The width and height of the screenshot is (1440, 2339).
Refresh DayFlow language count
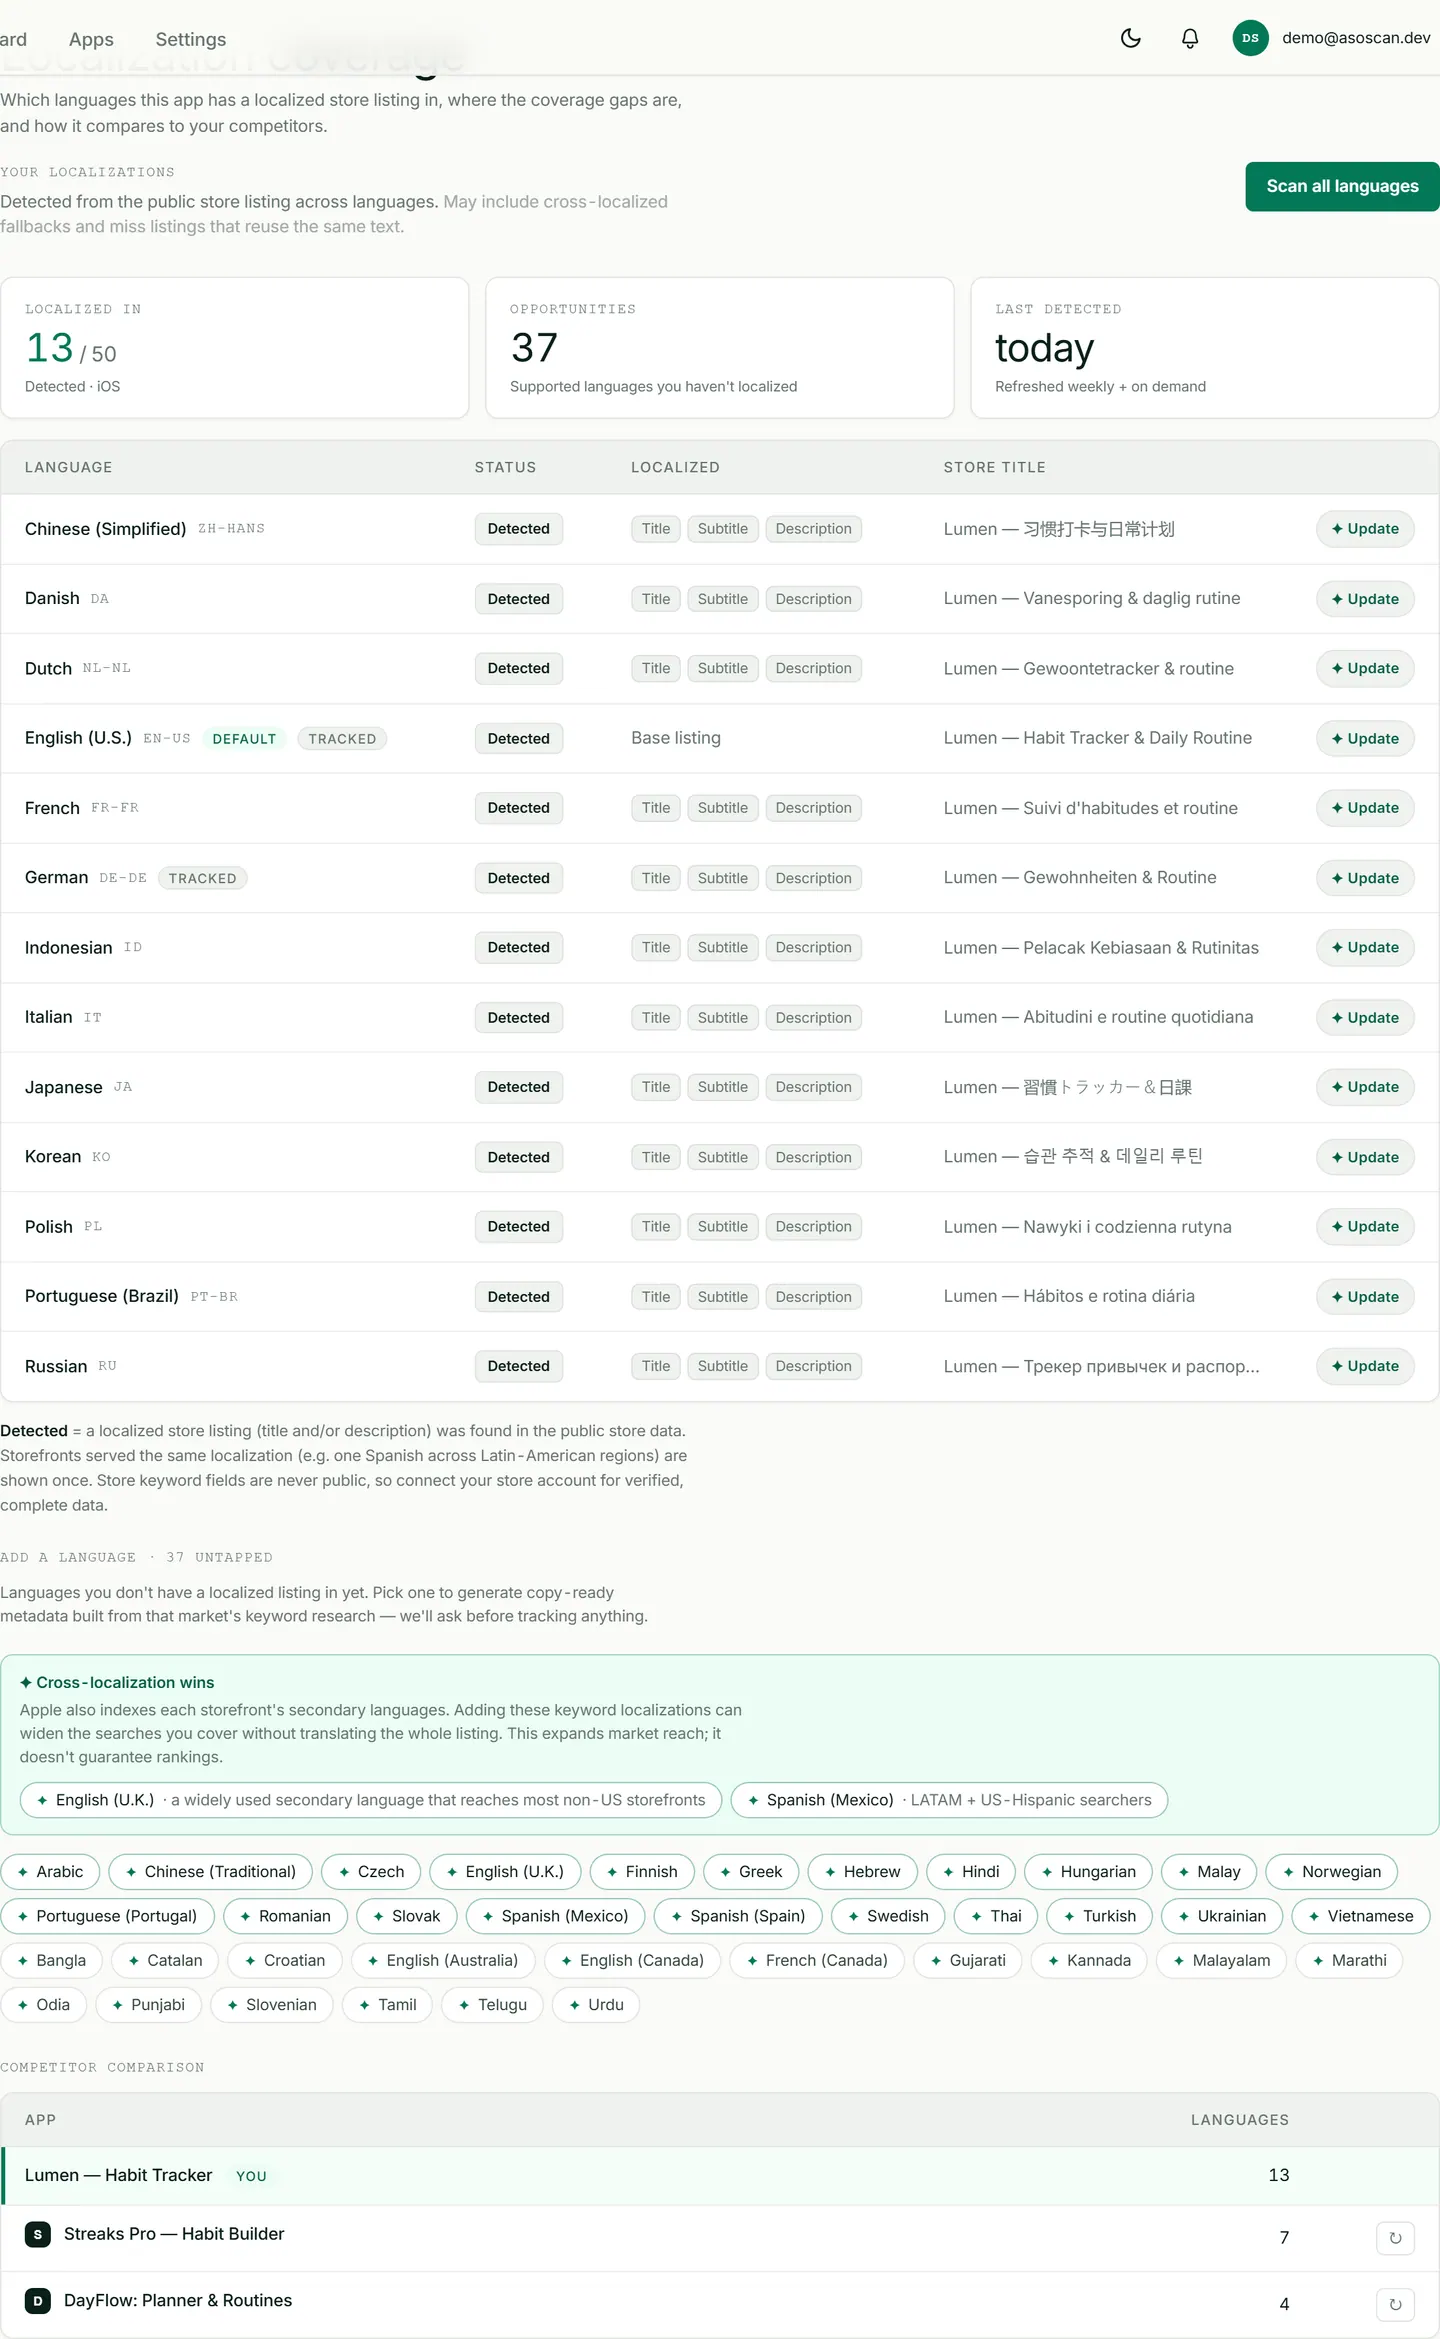point(1395,2305)
